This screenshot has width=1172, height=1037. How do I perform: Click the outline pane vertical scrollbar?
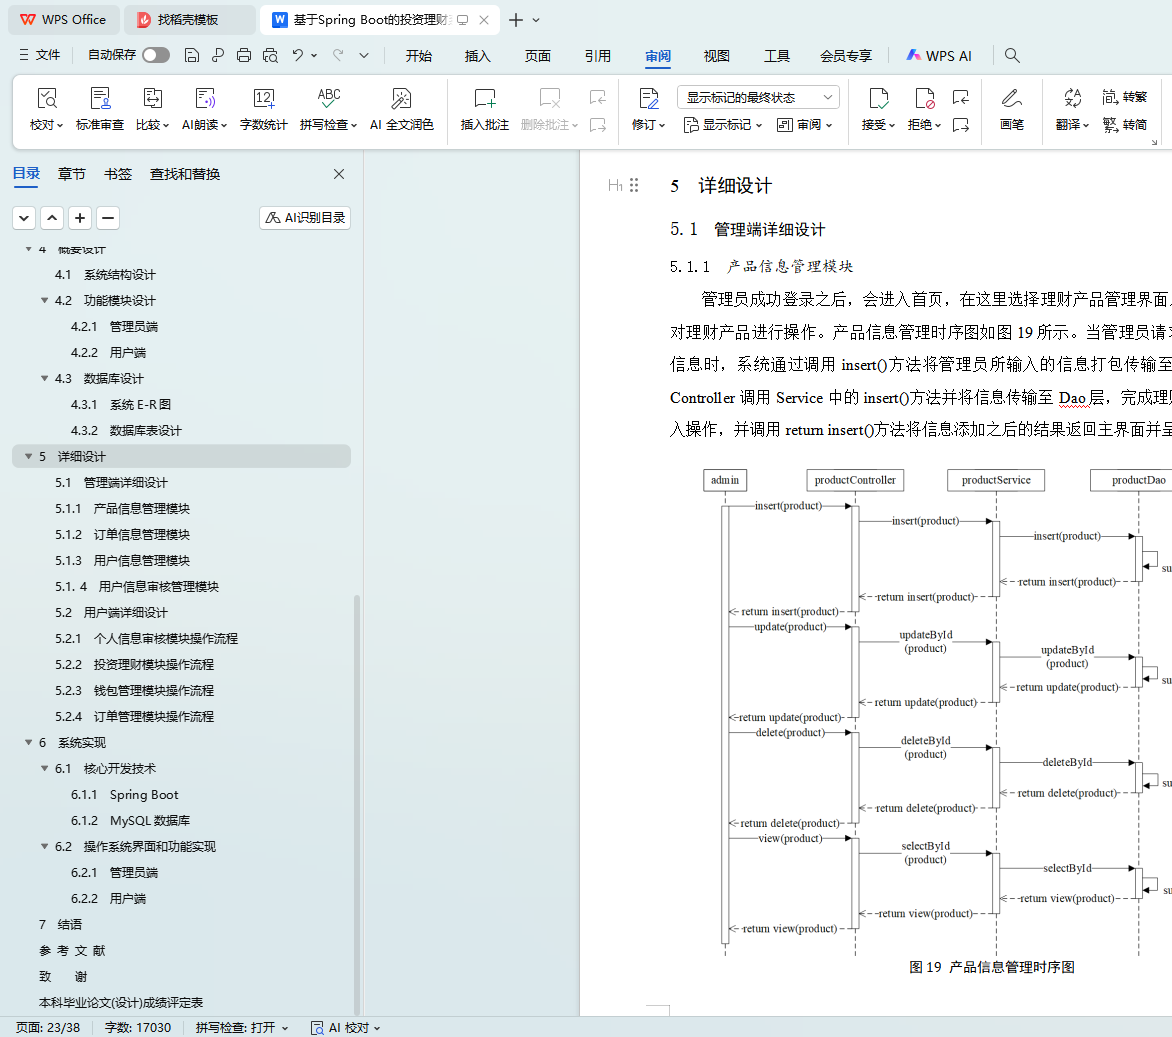(357, 804)
